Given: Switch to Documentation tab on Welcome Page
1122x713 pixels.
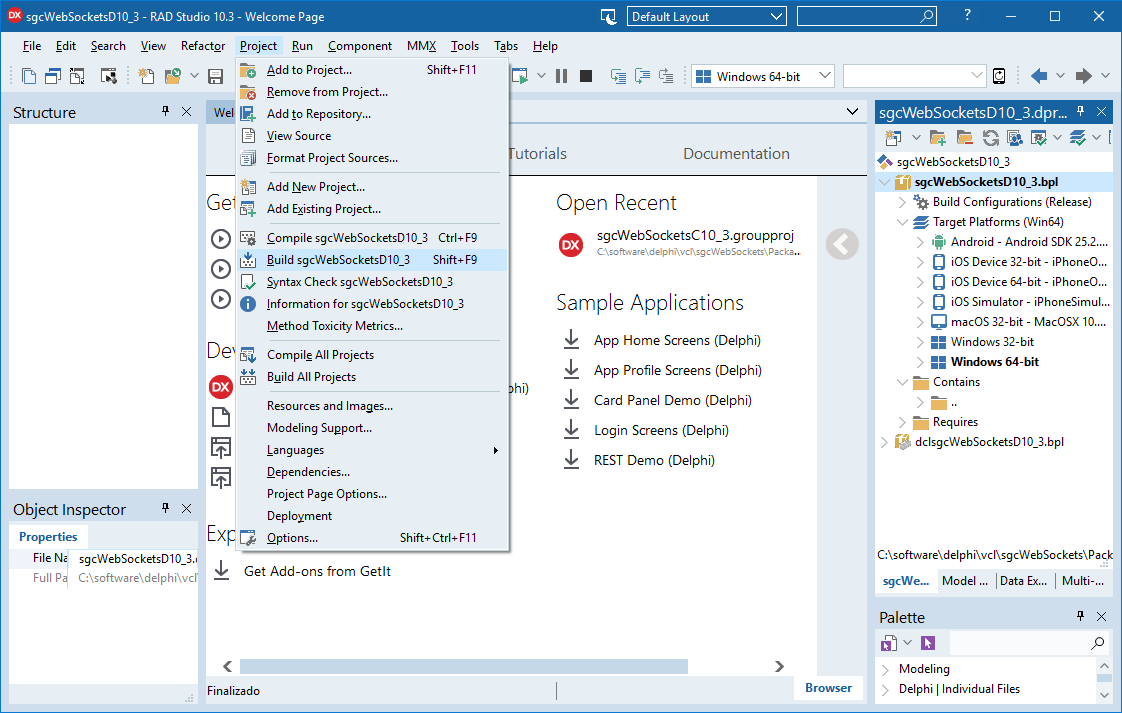Looking at the screenshot, I should pyautogui.click(x=736, y=154).
